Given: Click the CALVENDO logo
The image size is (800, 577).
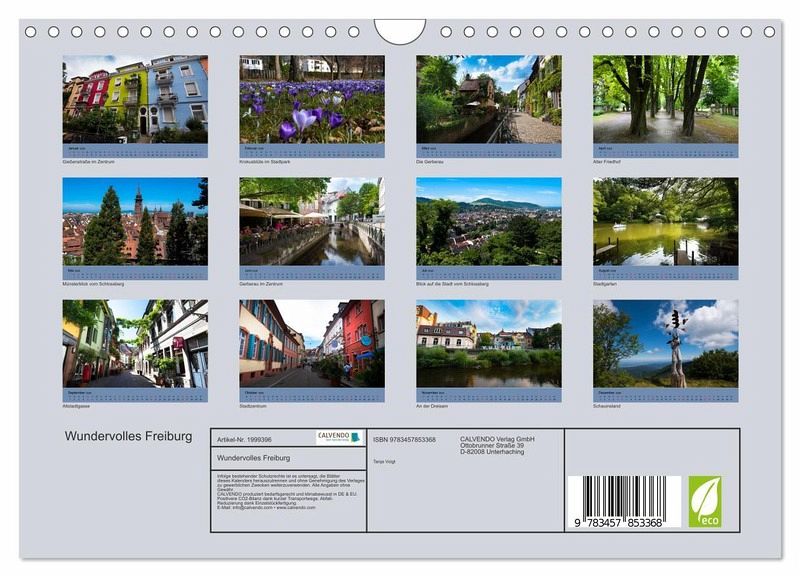Looking at the screenshot, I should (x=338, y=438).
